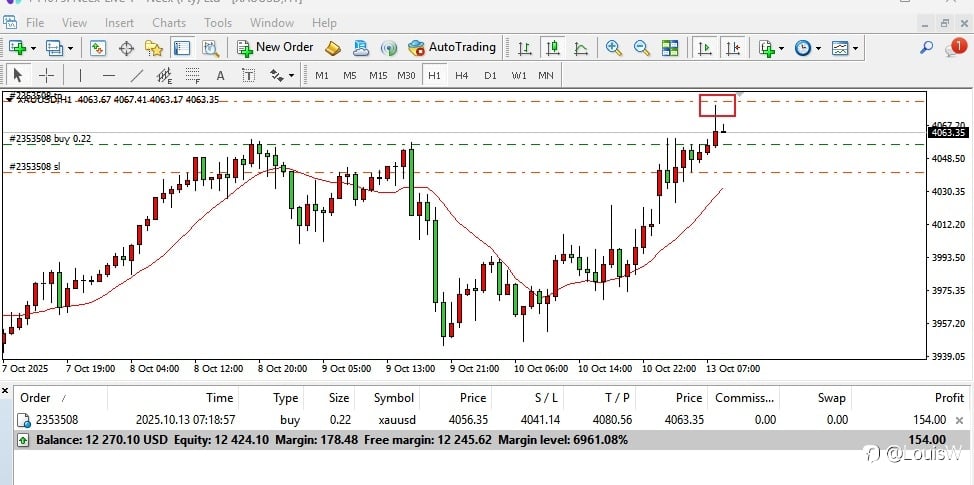Click the Profiles toolbar icon
Viewport: 974px width, 485px height.
coord(55,47)
